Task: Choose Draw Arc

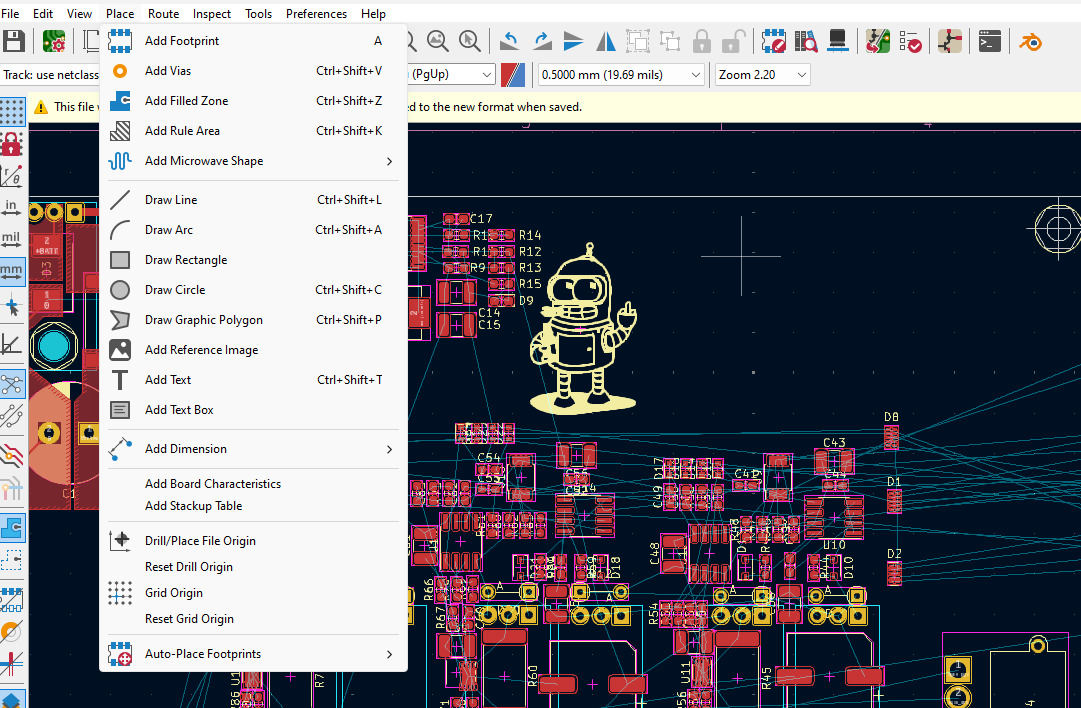Action: [x=253, y=230]
